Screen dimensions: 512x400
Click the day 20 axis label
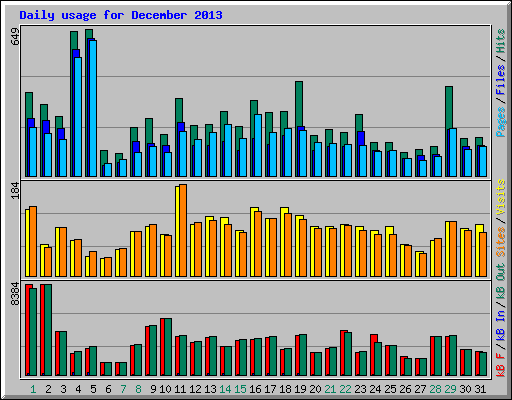click(x=315, y=389)
